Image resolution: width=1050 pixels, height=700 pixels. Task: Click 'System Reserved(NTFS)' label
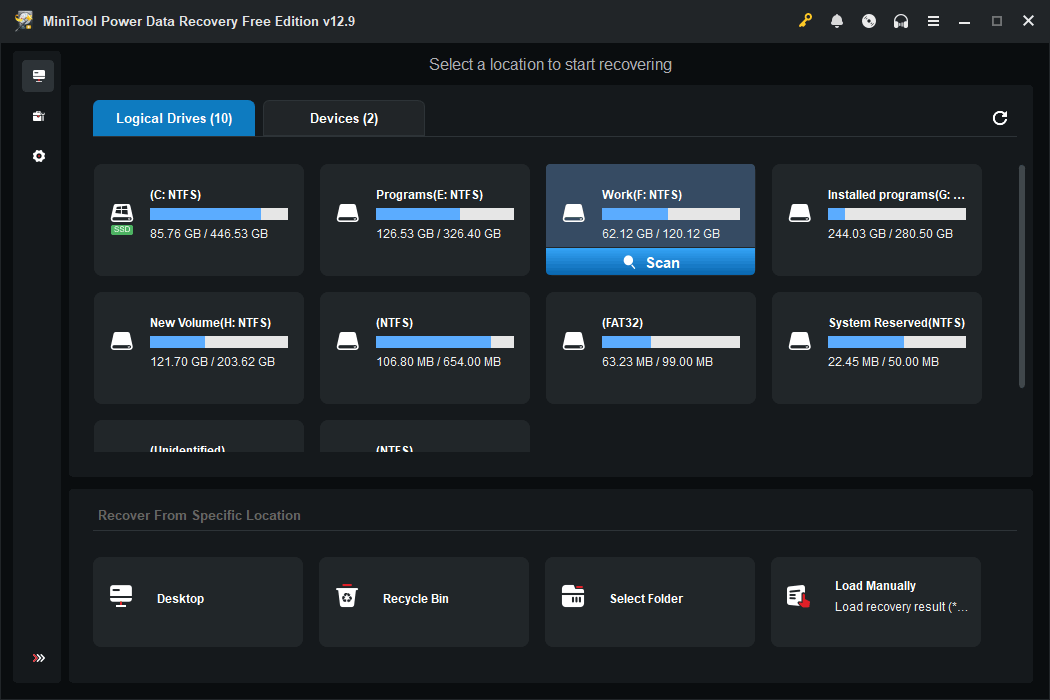click(897, 323)
